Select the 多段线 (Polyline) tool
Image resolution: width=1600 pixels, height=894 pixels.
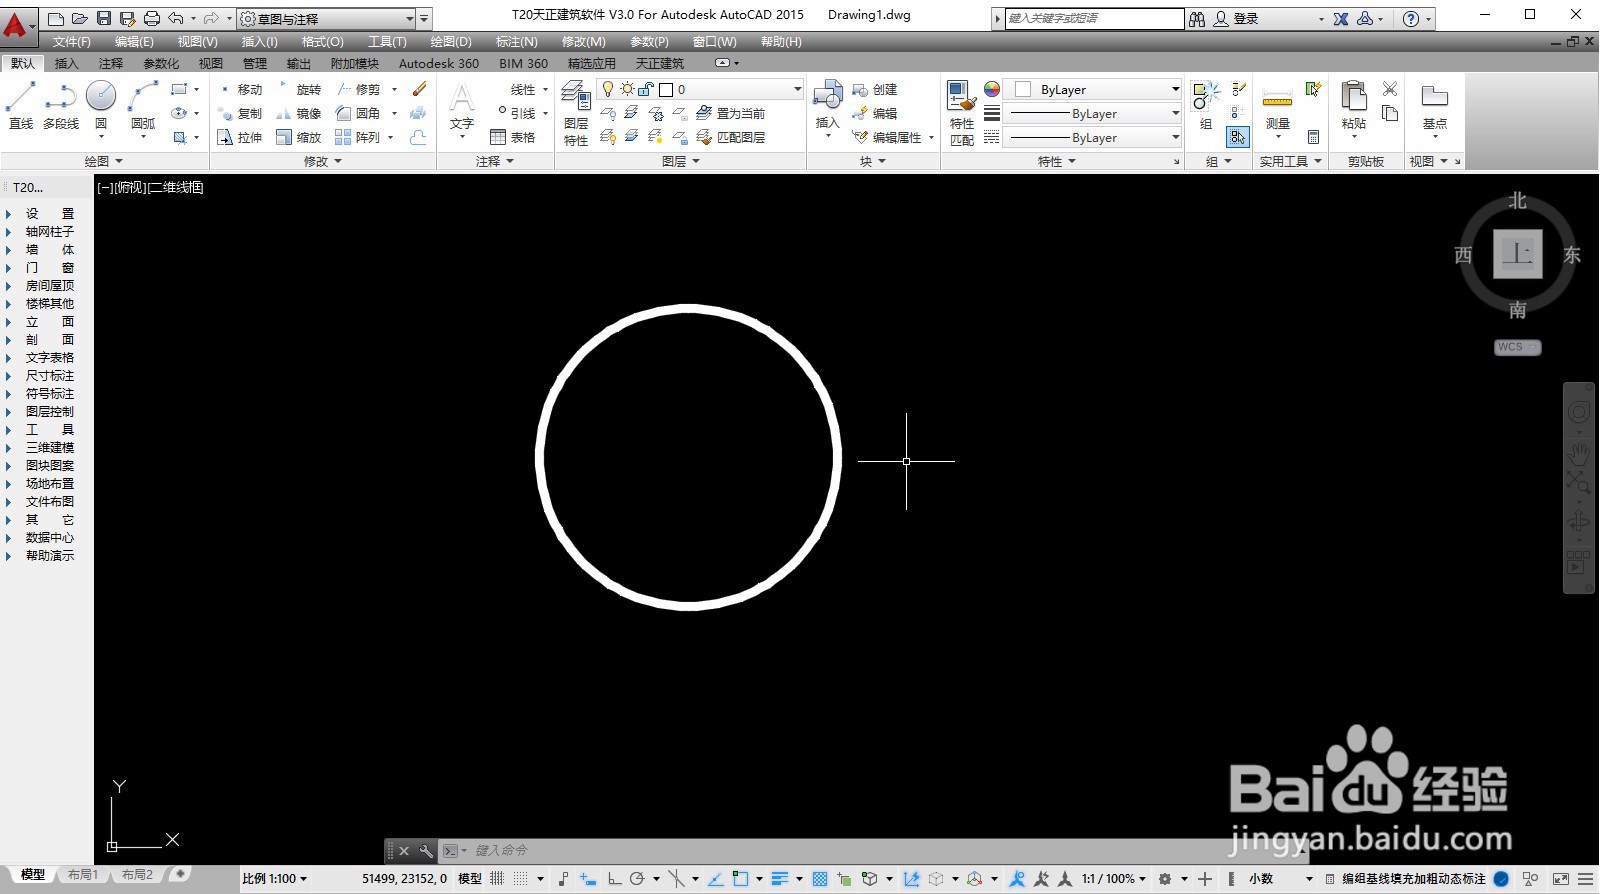[61, 104]
